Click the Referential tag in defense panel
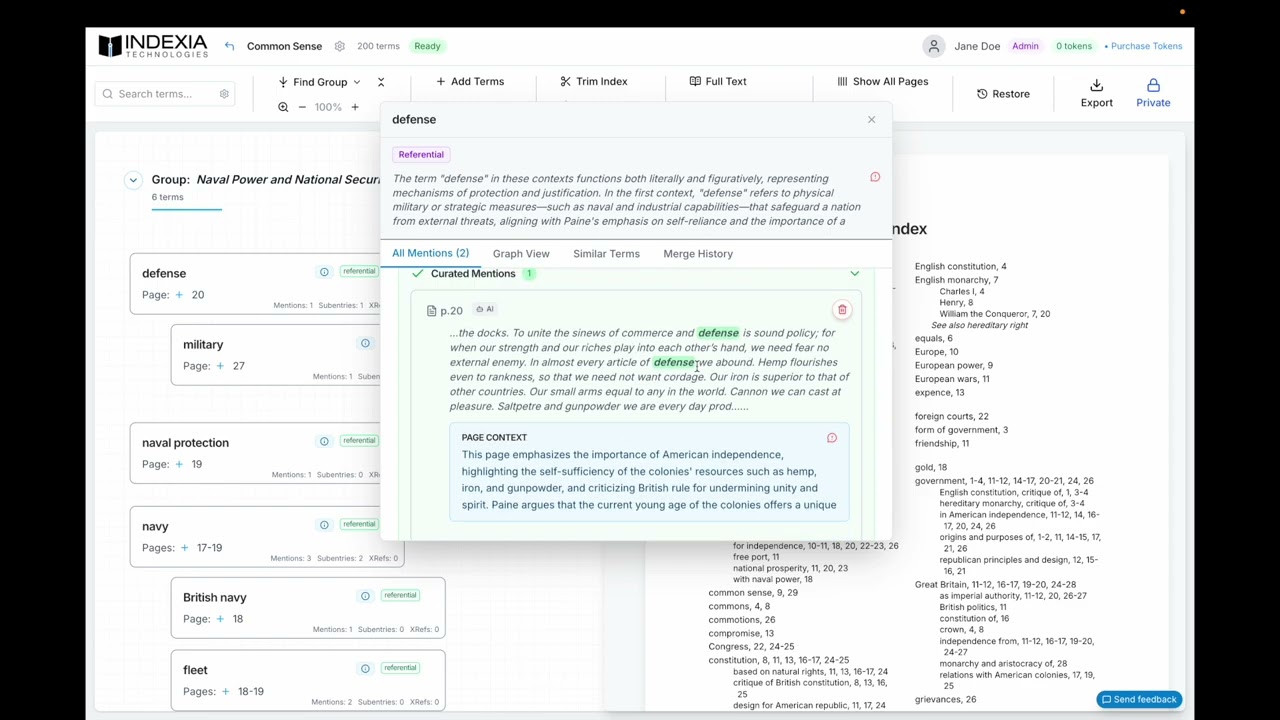 click(x=421, y=155)
